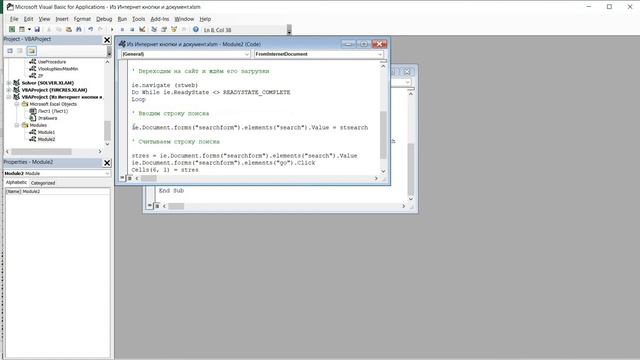Open the Insert menu
The image size is (640, 360).
(x=62, y=19)
